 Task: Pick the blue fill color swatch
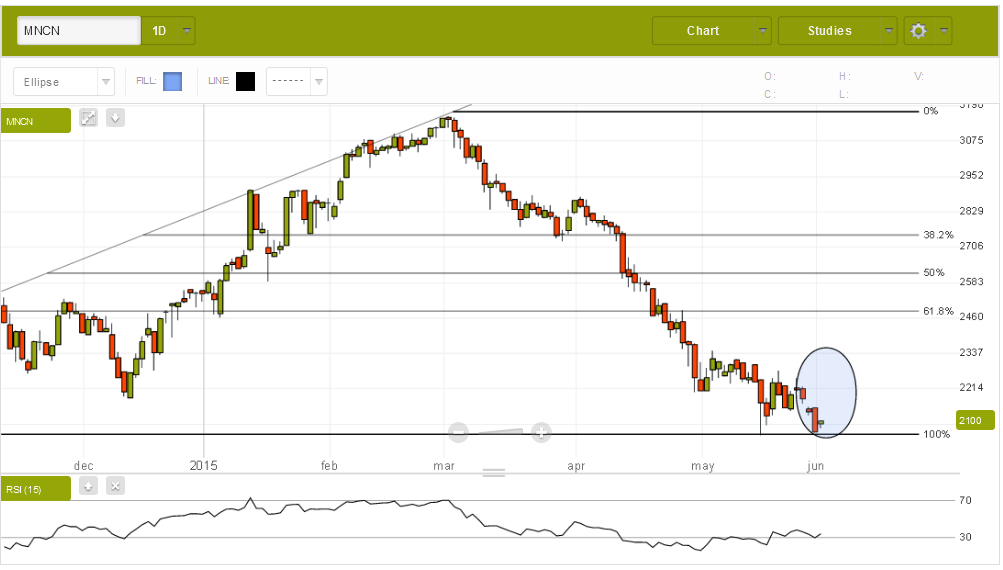pos(172,82)
